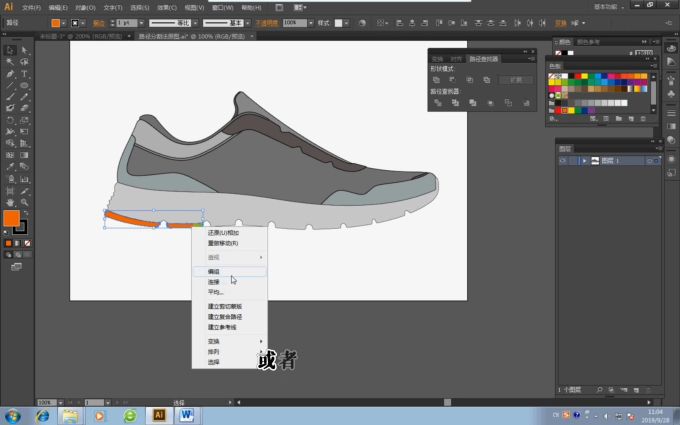This screenshot has height=425, width=680.
Task: Select the Paintbrush tool
Action: pyautogui.click(x=10, y=97)
